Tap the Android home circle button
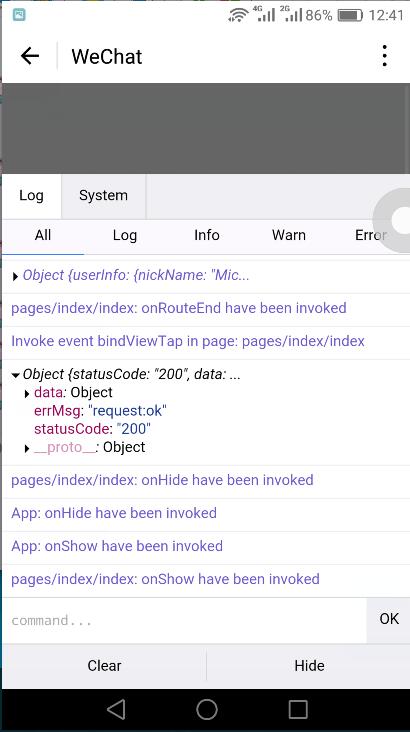The width and height of the screenshot is (410, 732). tap(207, 710)
